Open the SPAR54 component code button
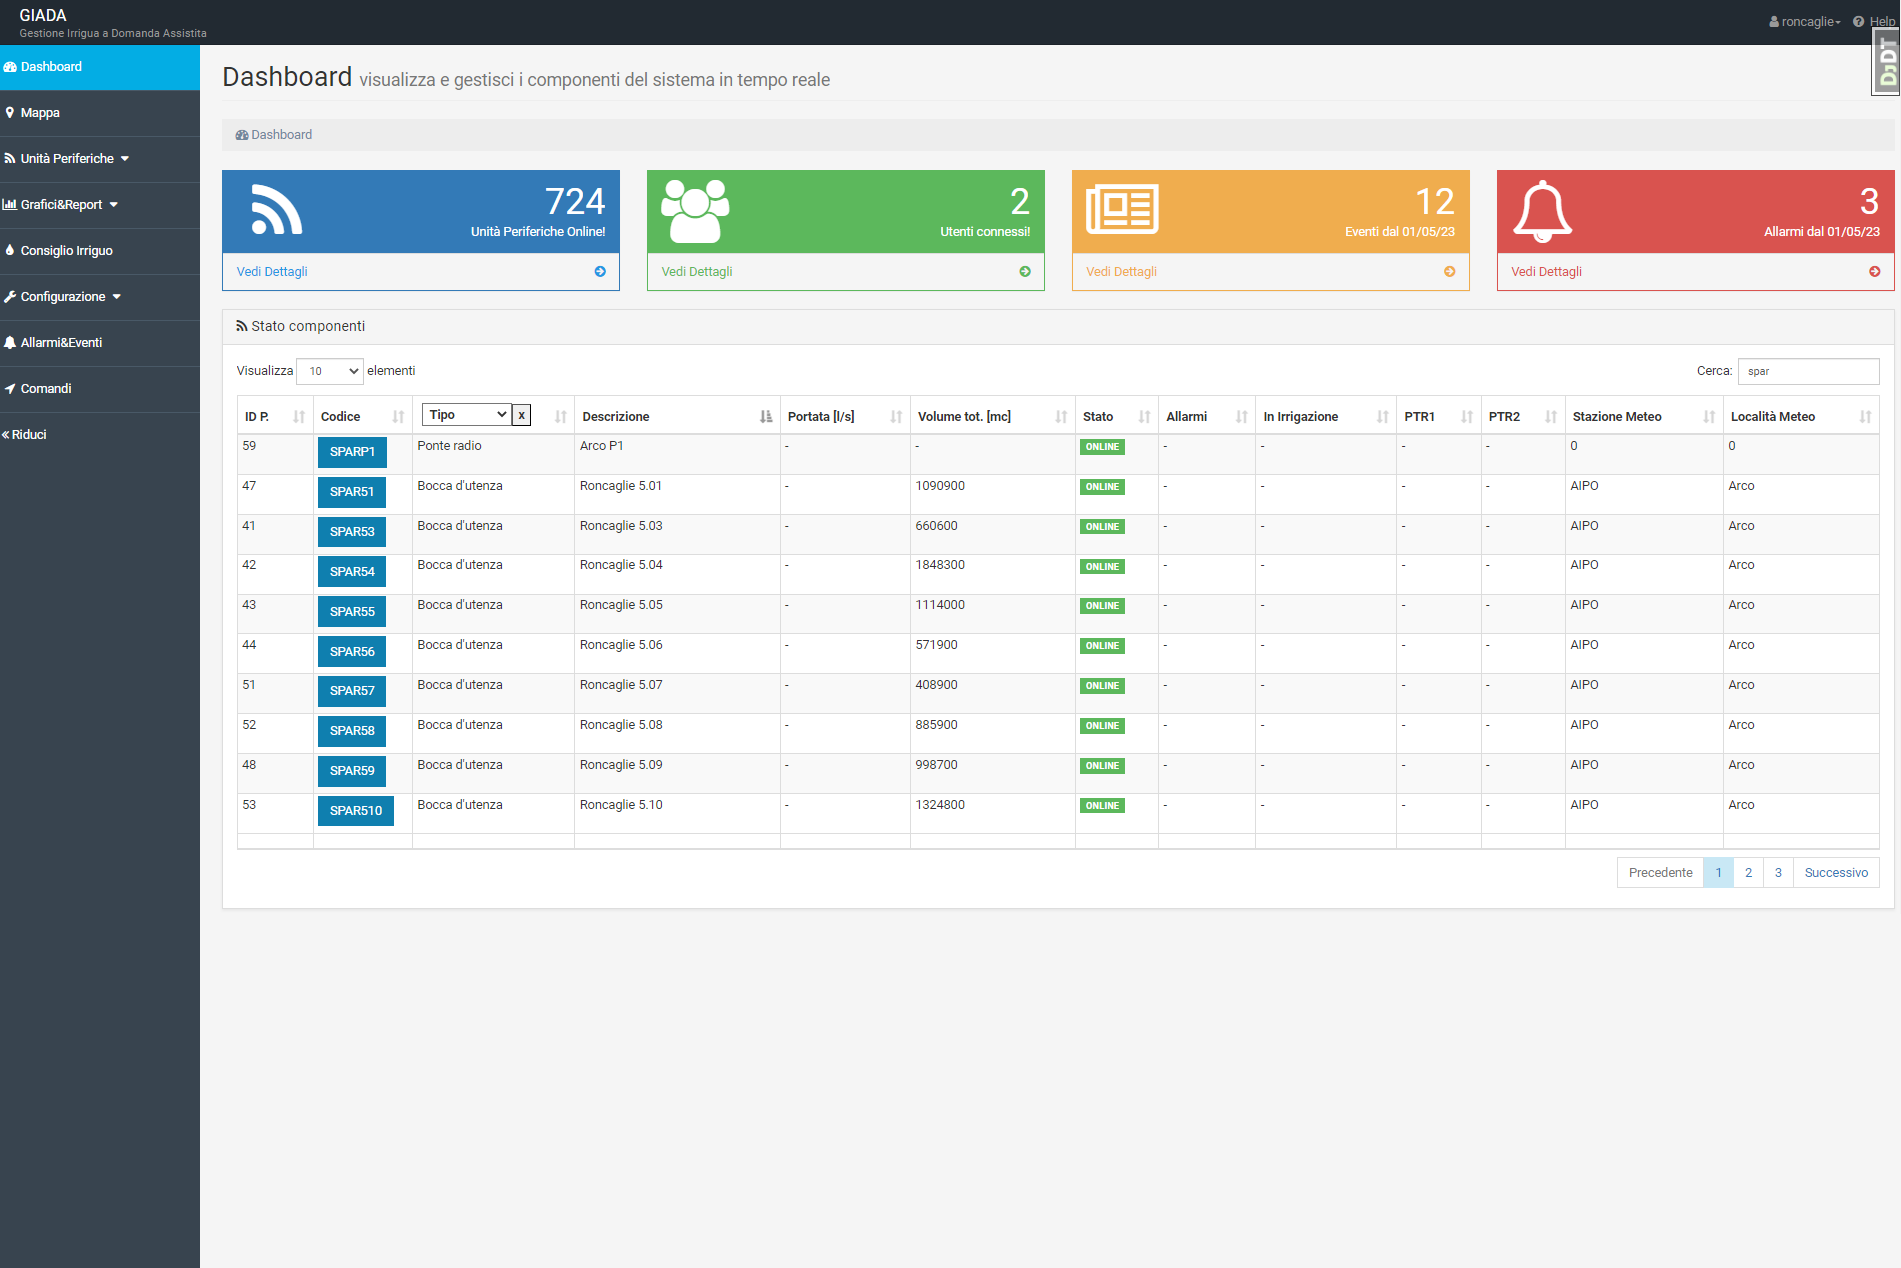 tap(352, 572)
